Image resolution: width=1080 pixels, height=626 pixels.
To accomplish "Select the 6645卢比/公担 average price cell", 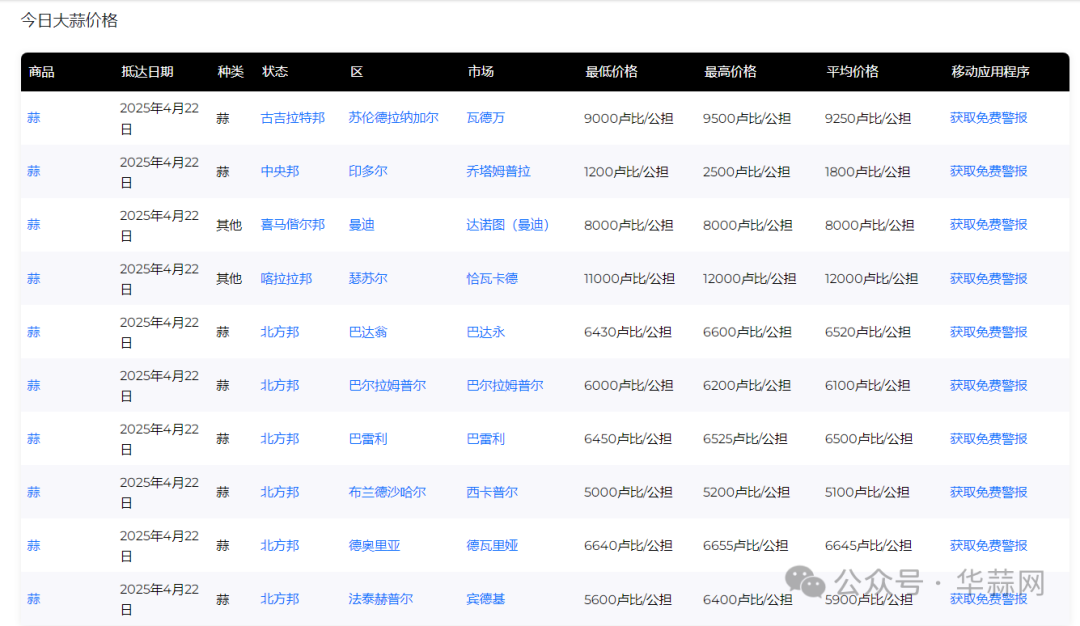I will pos(869,545).
